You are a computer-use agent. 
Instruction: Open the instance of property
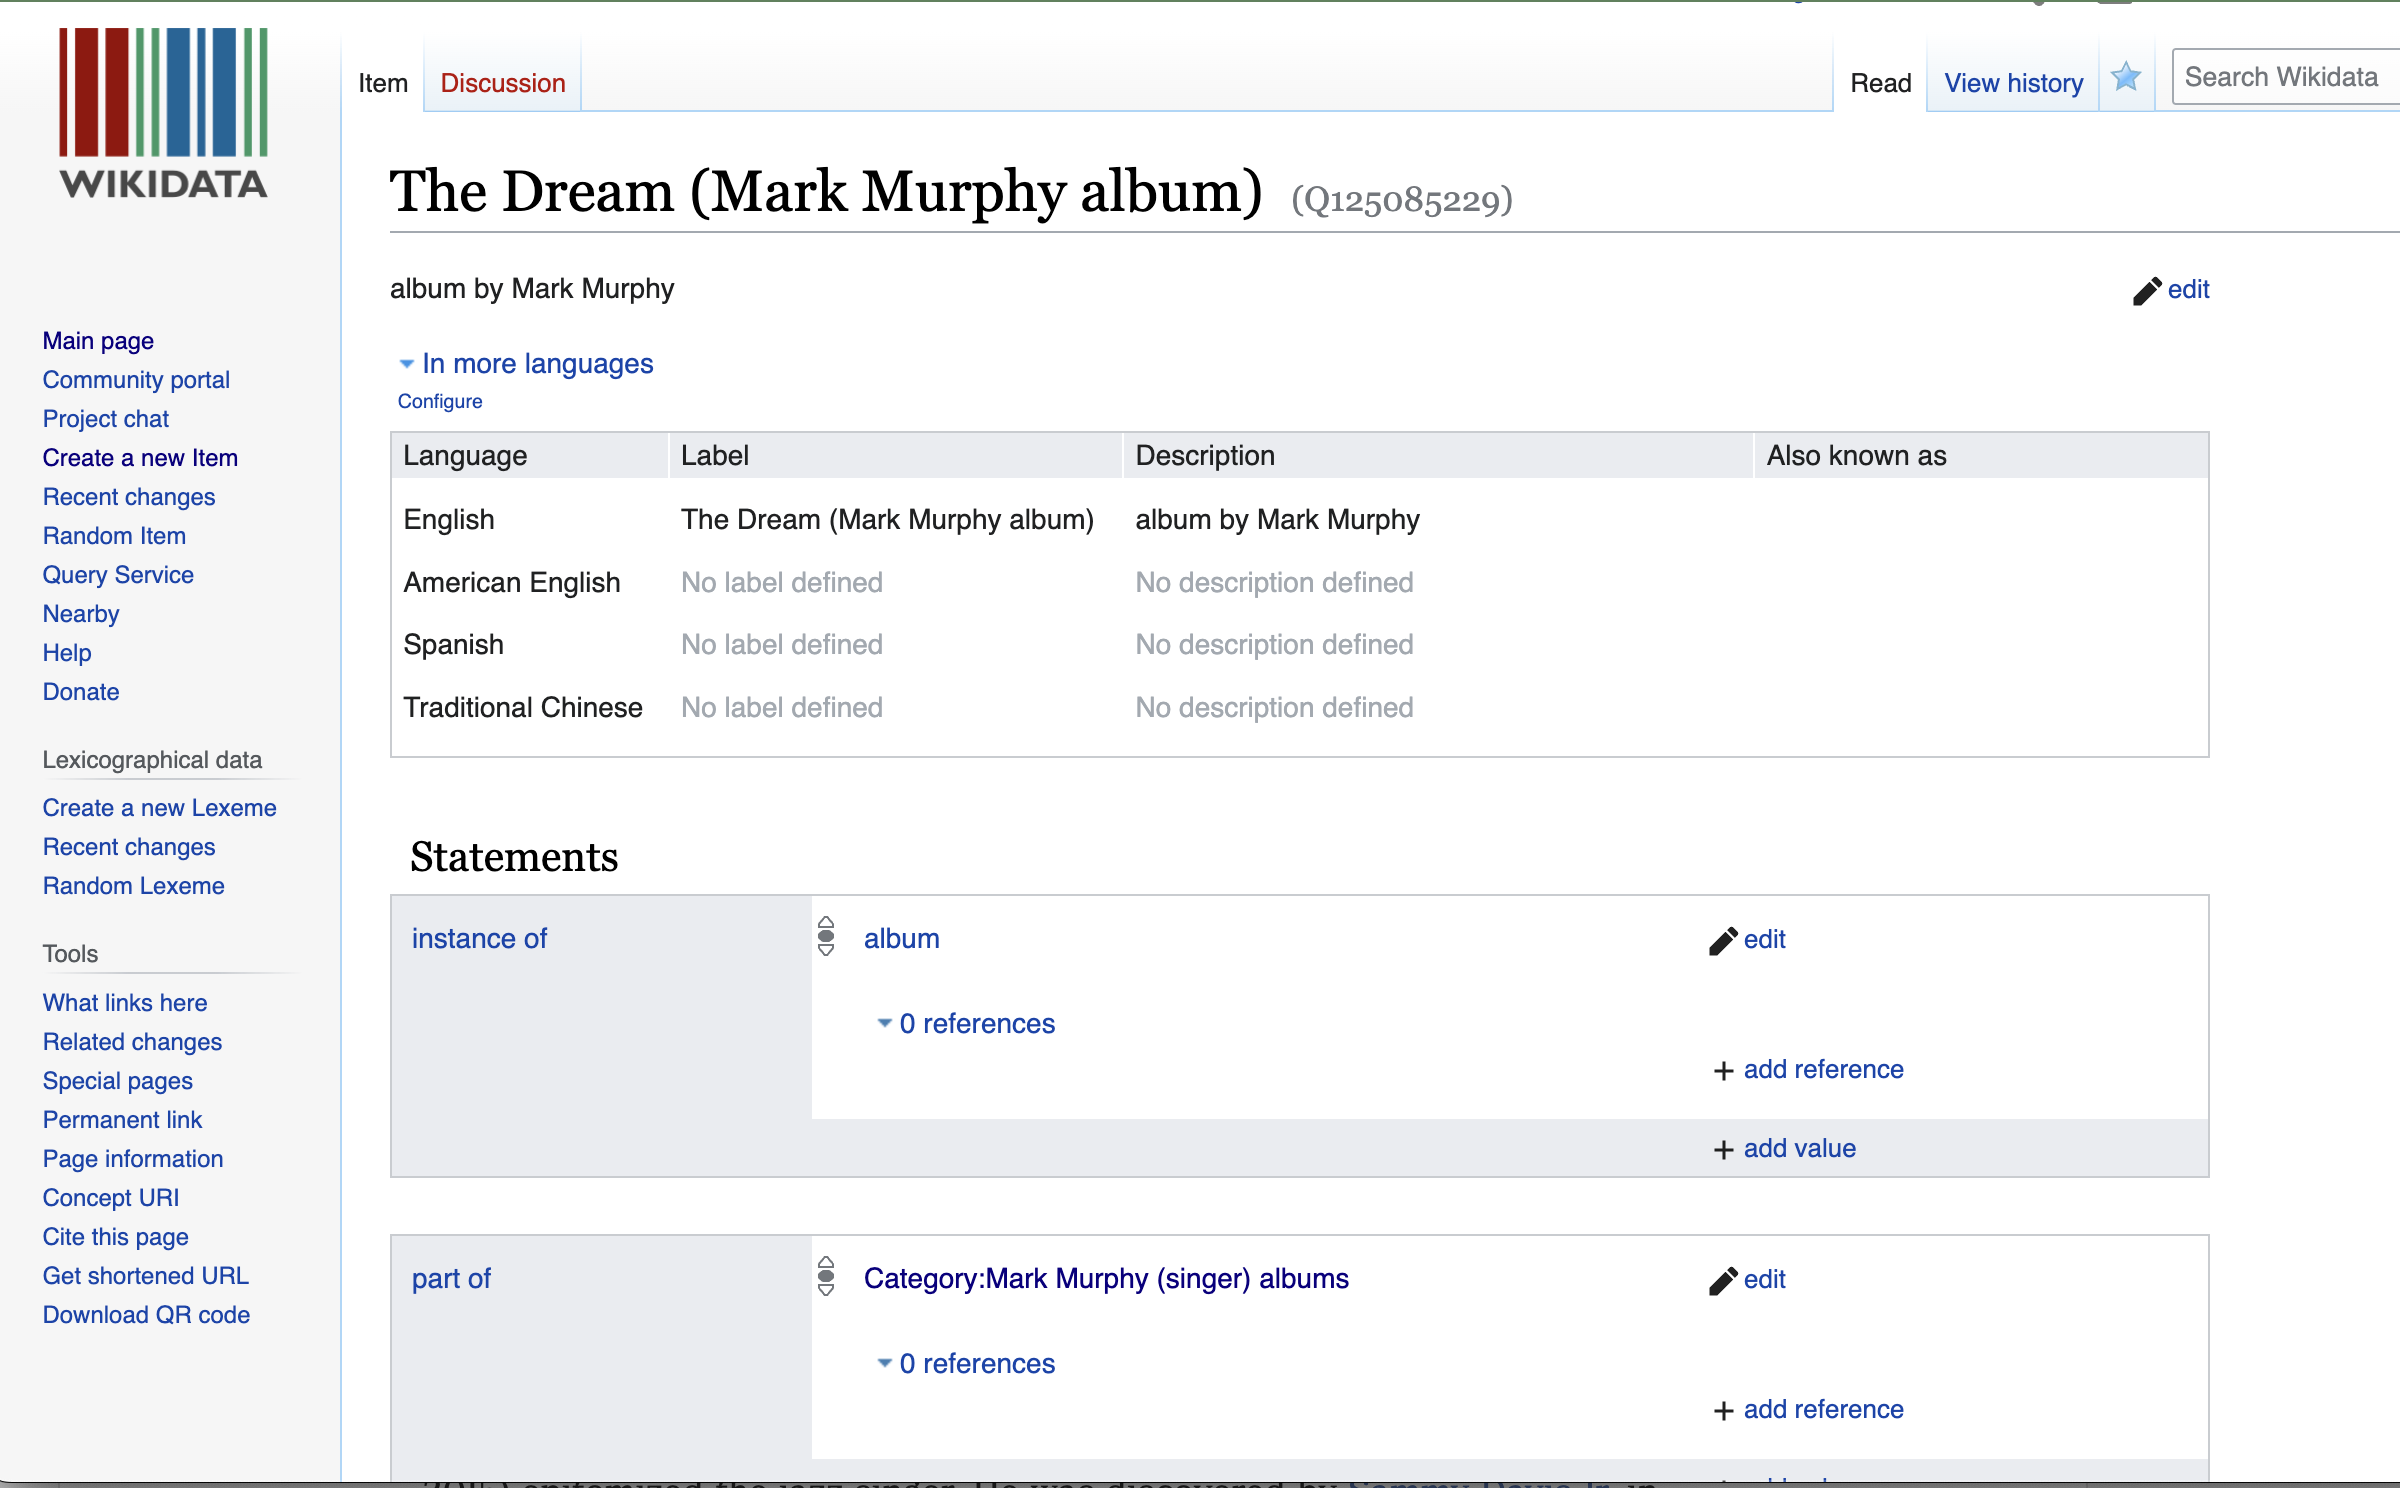(x=479, y=939)
